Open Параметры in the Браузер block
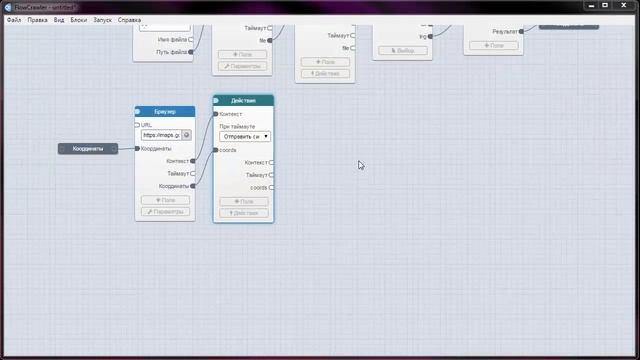Screen dimensions: 640x360 pyautogui.click(x=165, y=211)
